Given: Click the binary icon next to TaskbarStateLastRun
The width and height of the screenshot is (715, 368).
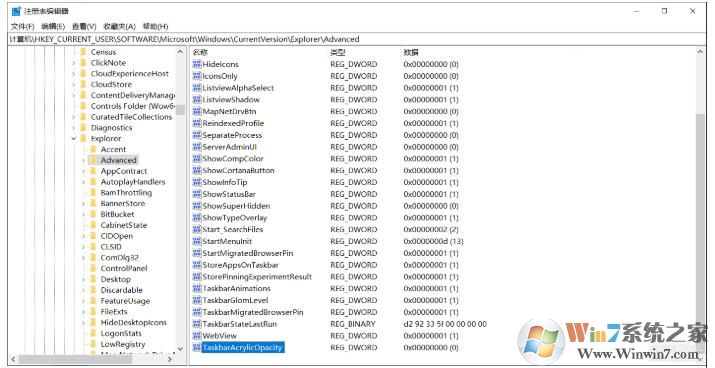Looking at the screenshot, I should 197,324.
